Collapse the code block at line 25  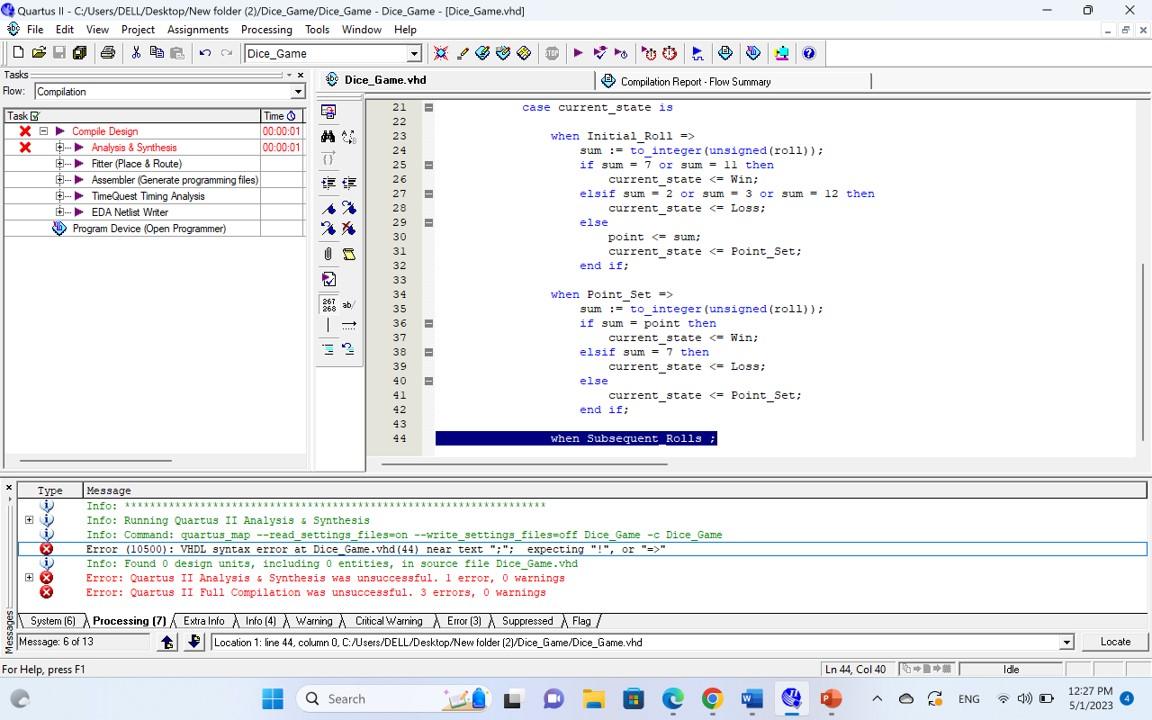coord(429,165)
